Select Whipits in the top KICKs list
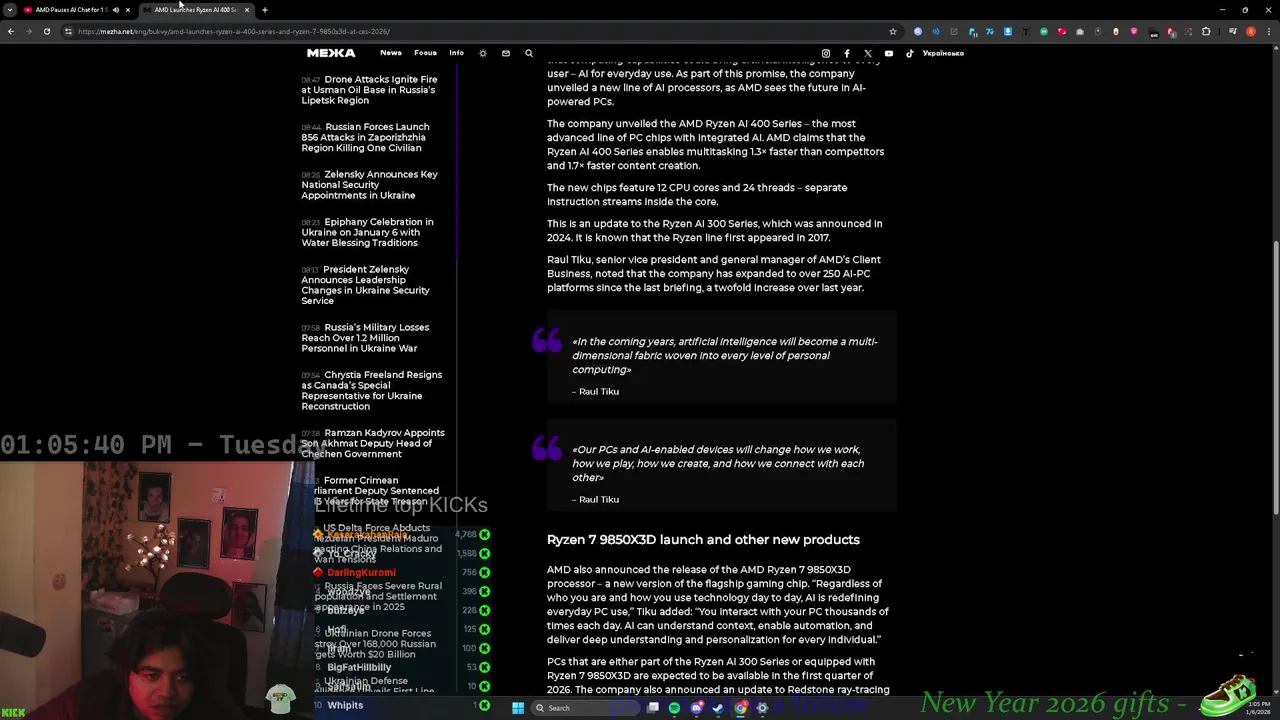Screen dimensions: 1280x720 click(345, 705)
